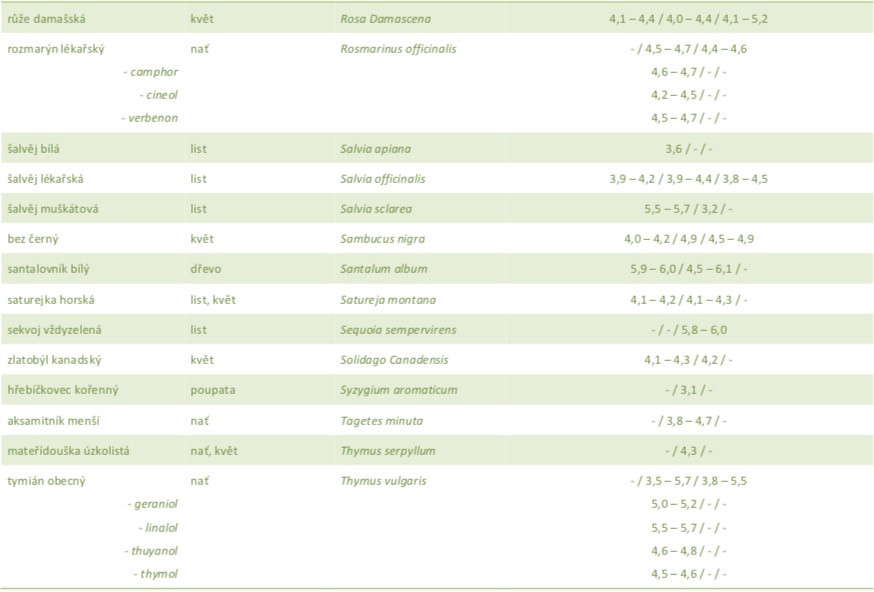Select the '- camphor' chemotype entry
Screen dimensions: 874x592
point(150,72)
